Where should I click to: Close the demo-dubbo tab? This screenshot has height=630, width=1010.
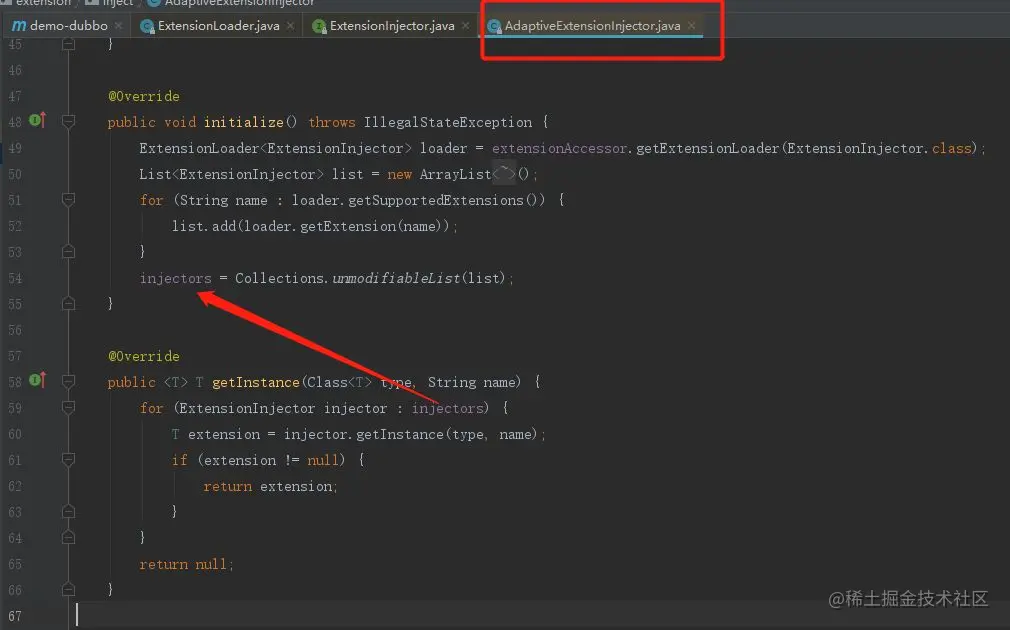tap(119, 26)
